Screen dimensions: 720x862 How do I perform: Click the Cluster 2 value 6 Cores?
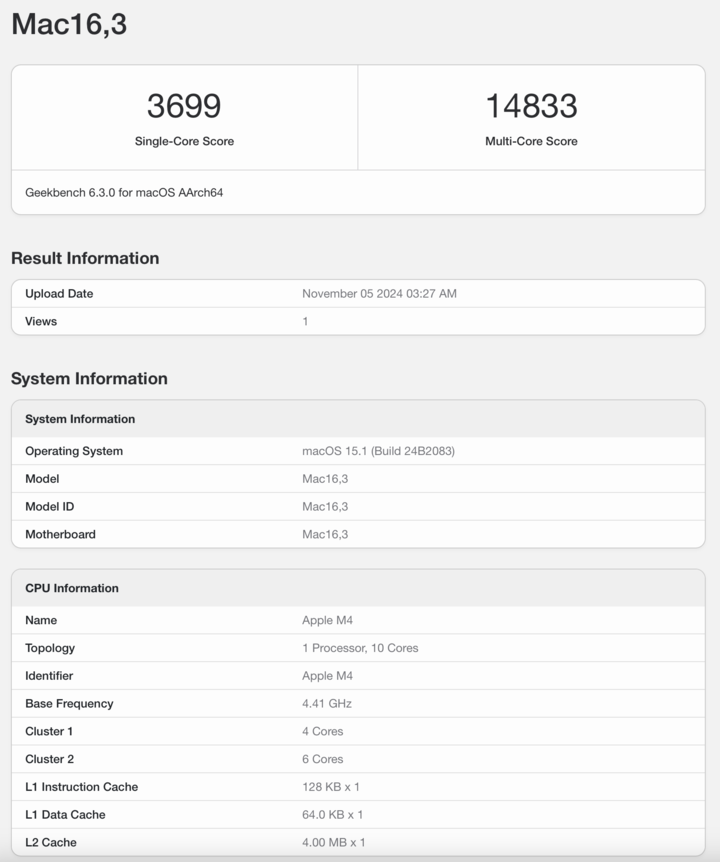click(322, 759)
